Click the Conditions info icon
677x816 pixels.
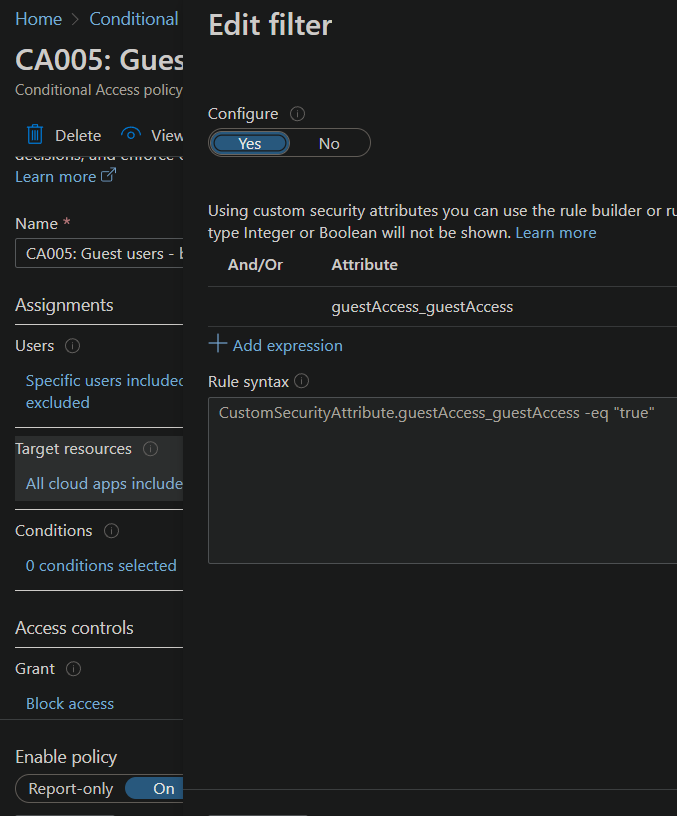[111, 531]
